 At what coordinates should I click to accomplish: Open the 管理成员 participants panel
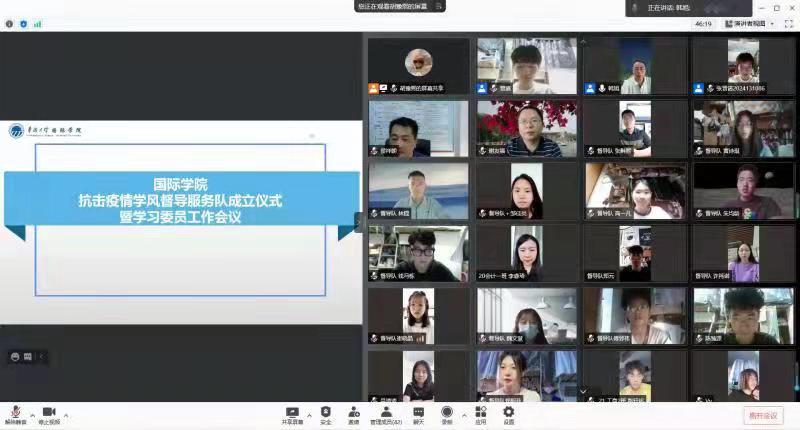point(385,412)
